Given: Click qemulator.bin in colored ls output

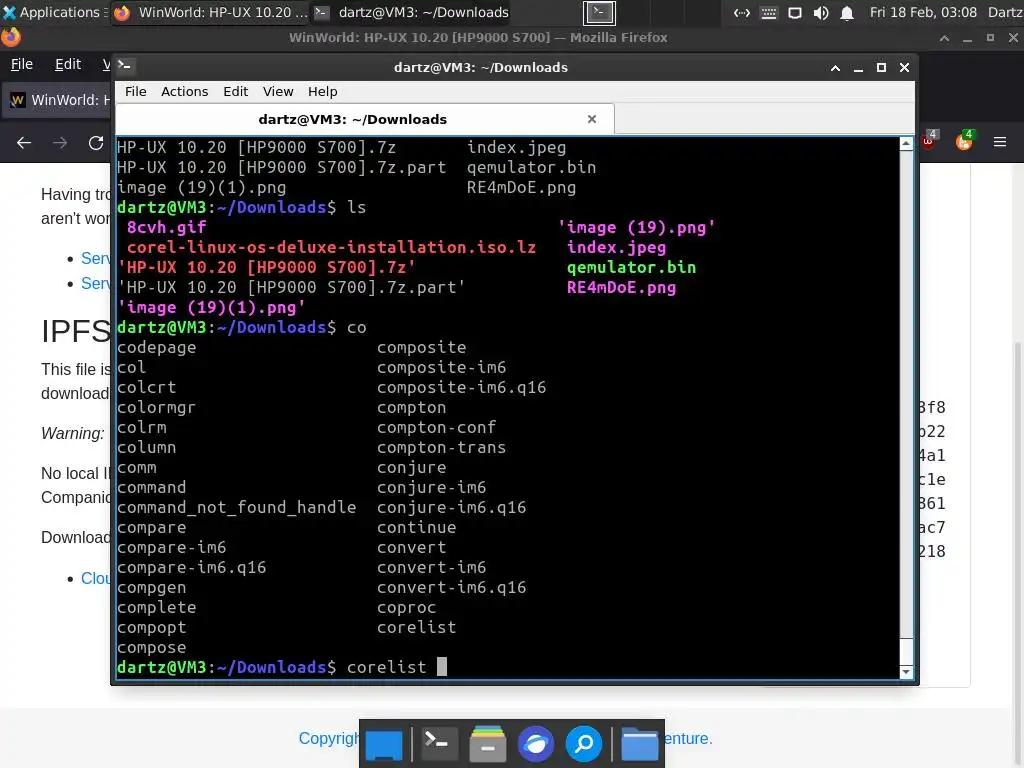Looking at the screenshot, I should point(631,268).
